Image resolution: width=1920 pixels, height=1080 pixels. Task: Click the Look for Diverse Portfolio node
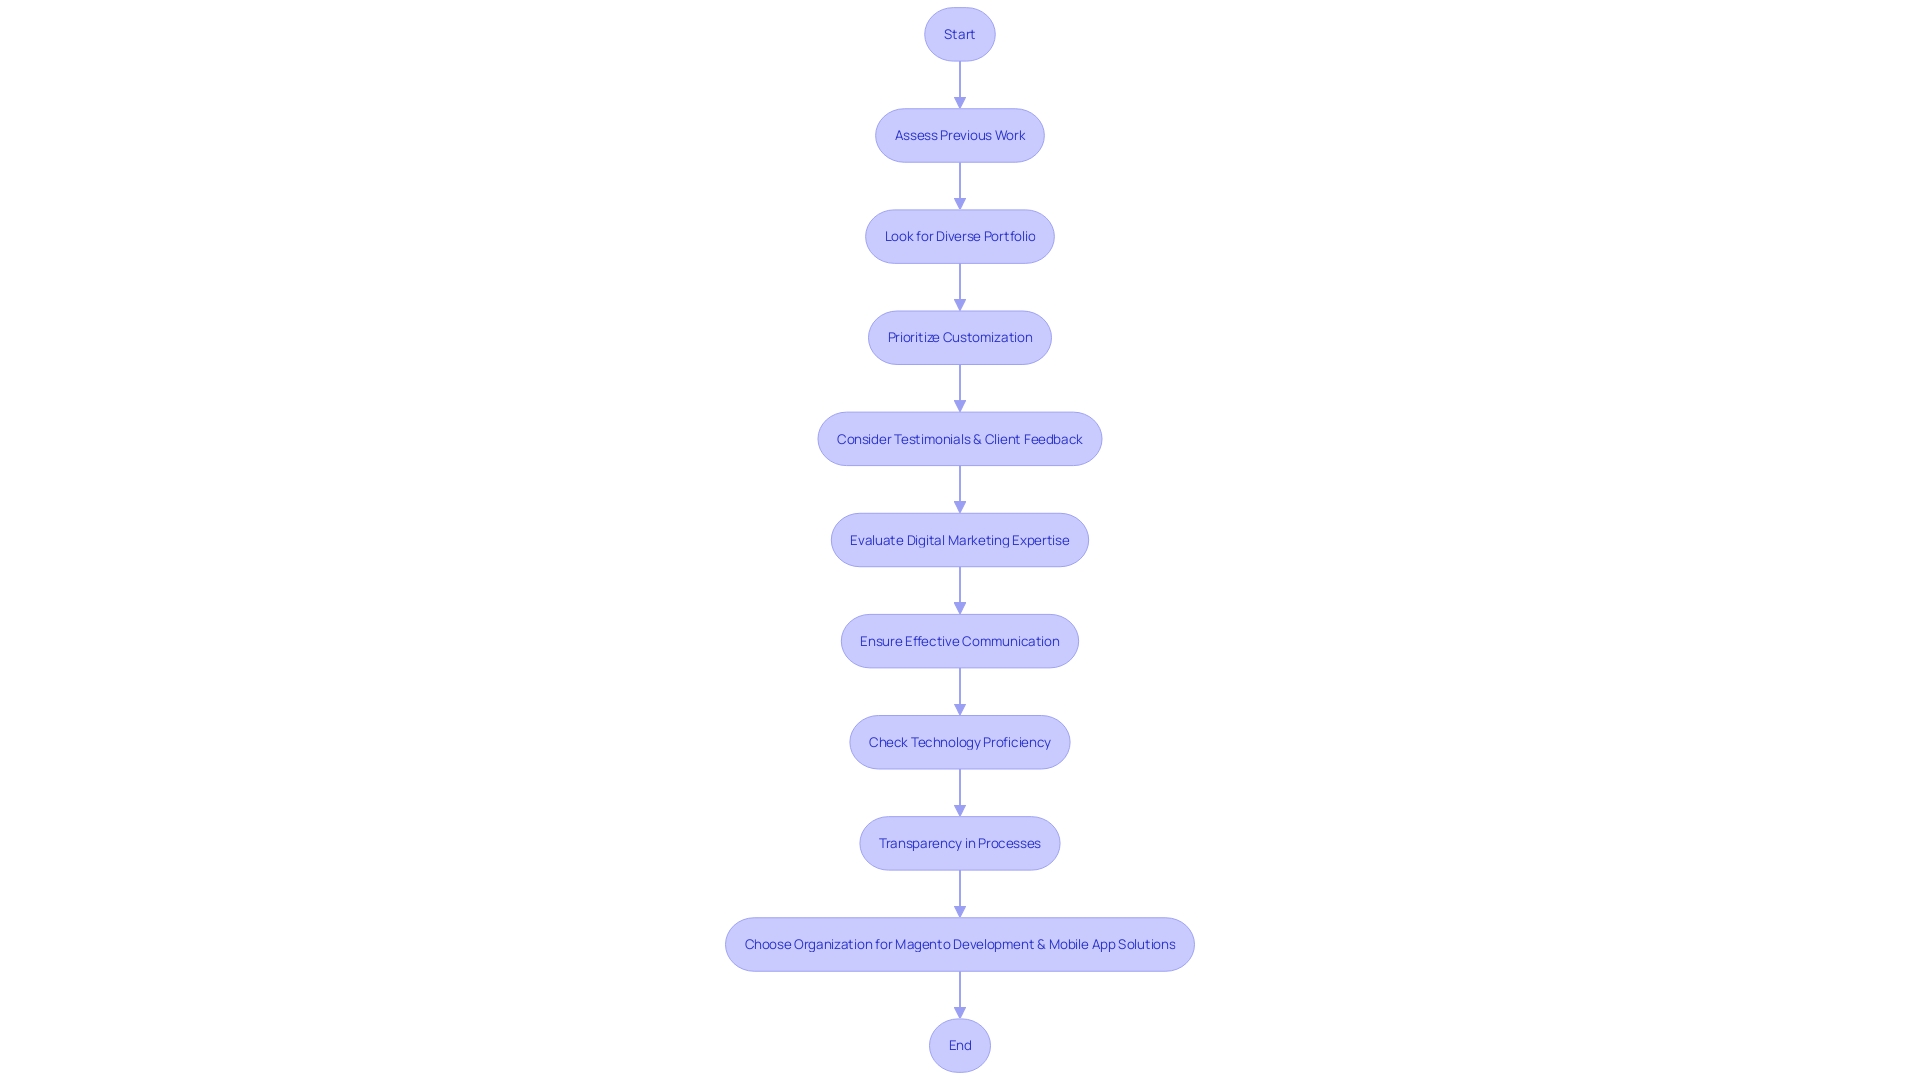click(x=960, y=236)
